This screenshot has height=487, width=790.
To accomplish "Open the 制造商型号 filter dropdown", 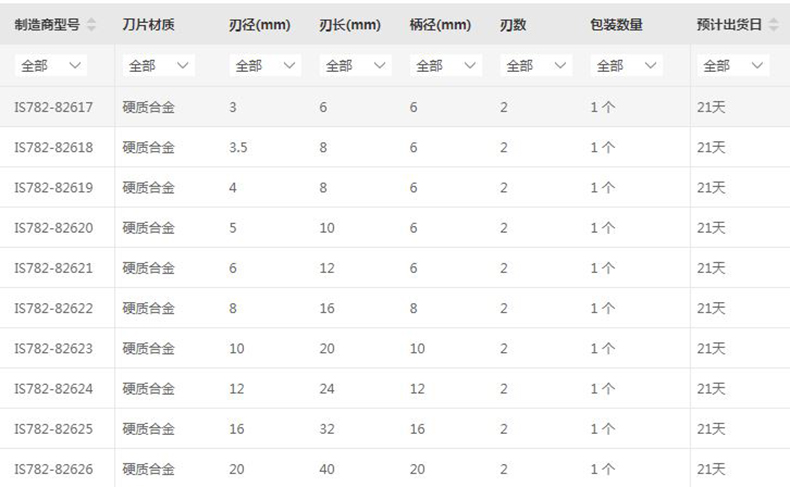I will (x=51, y=65).
